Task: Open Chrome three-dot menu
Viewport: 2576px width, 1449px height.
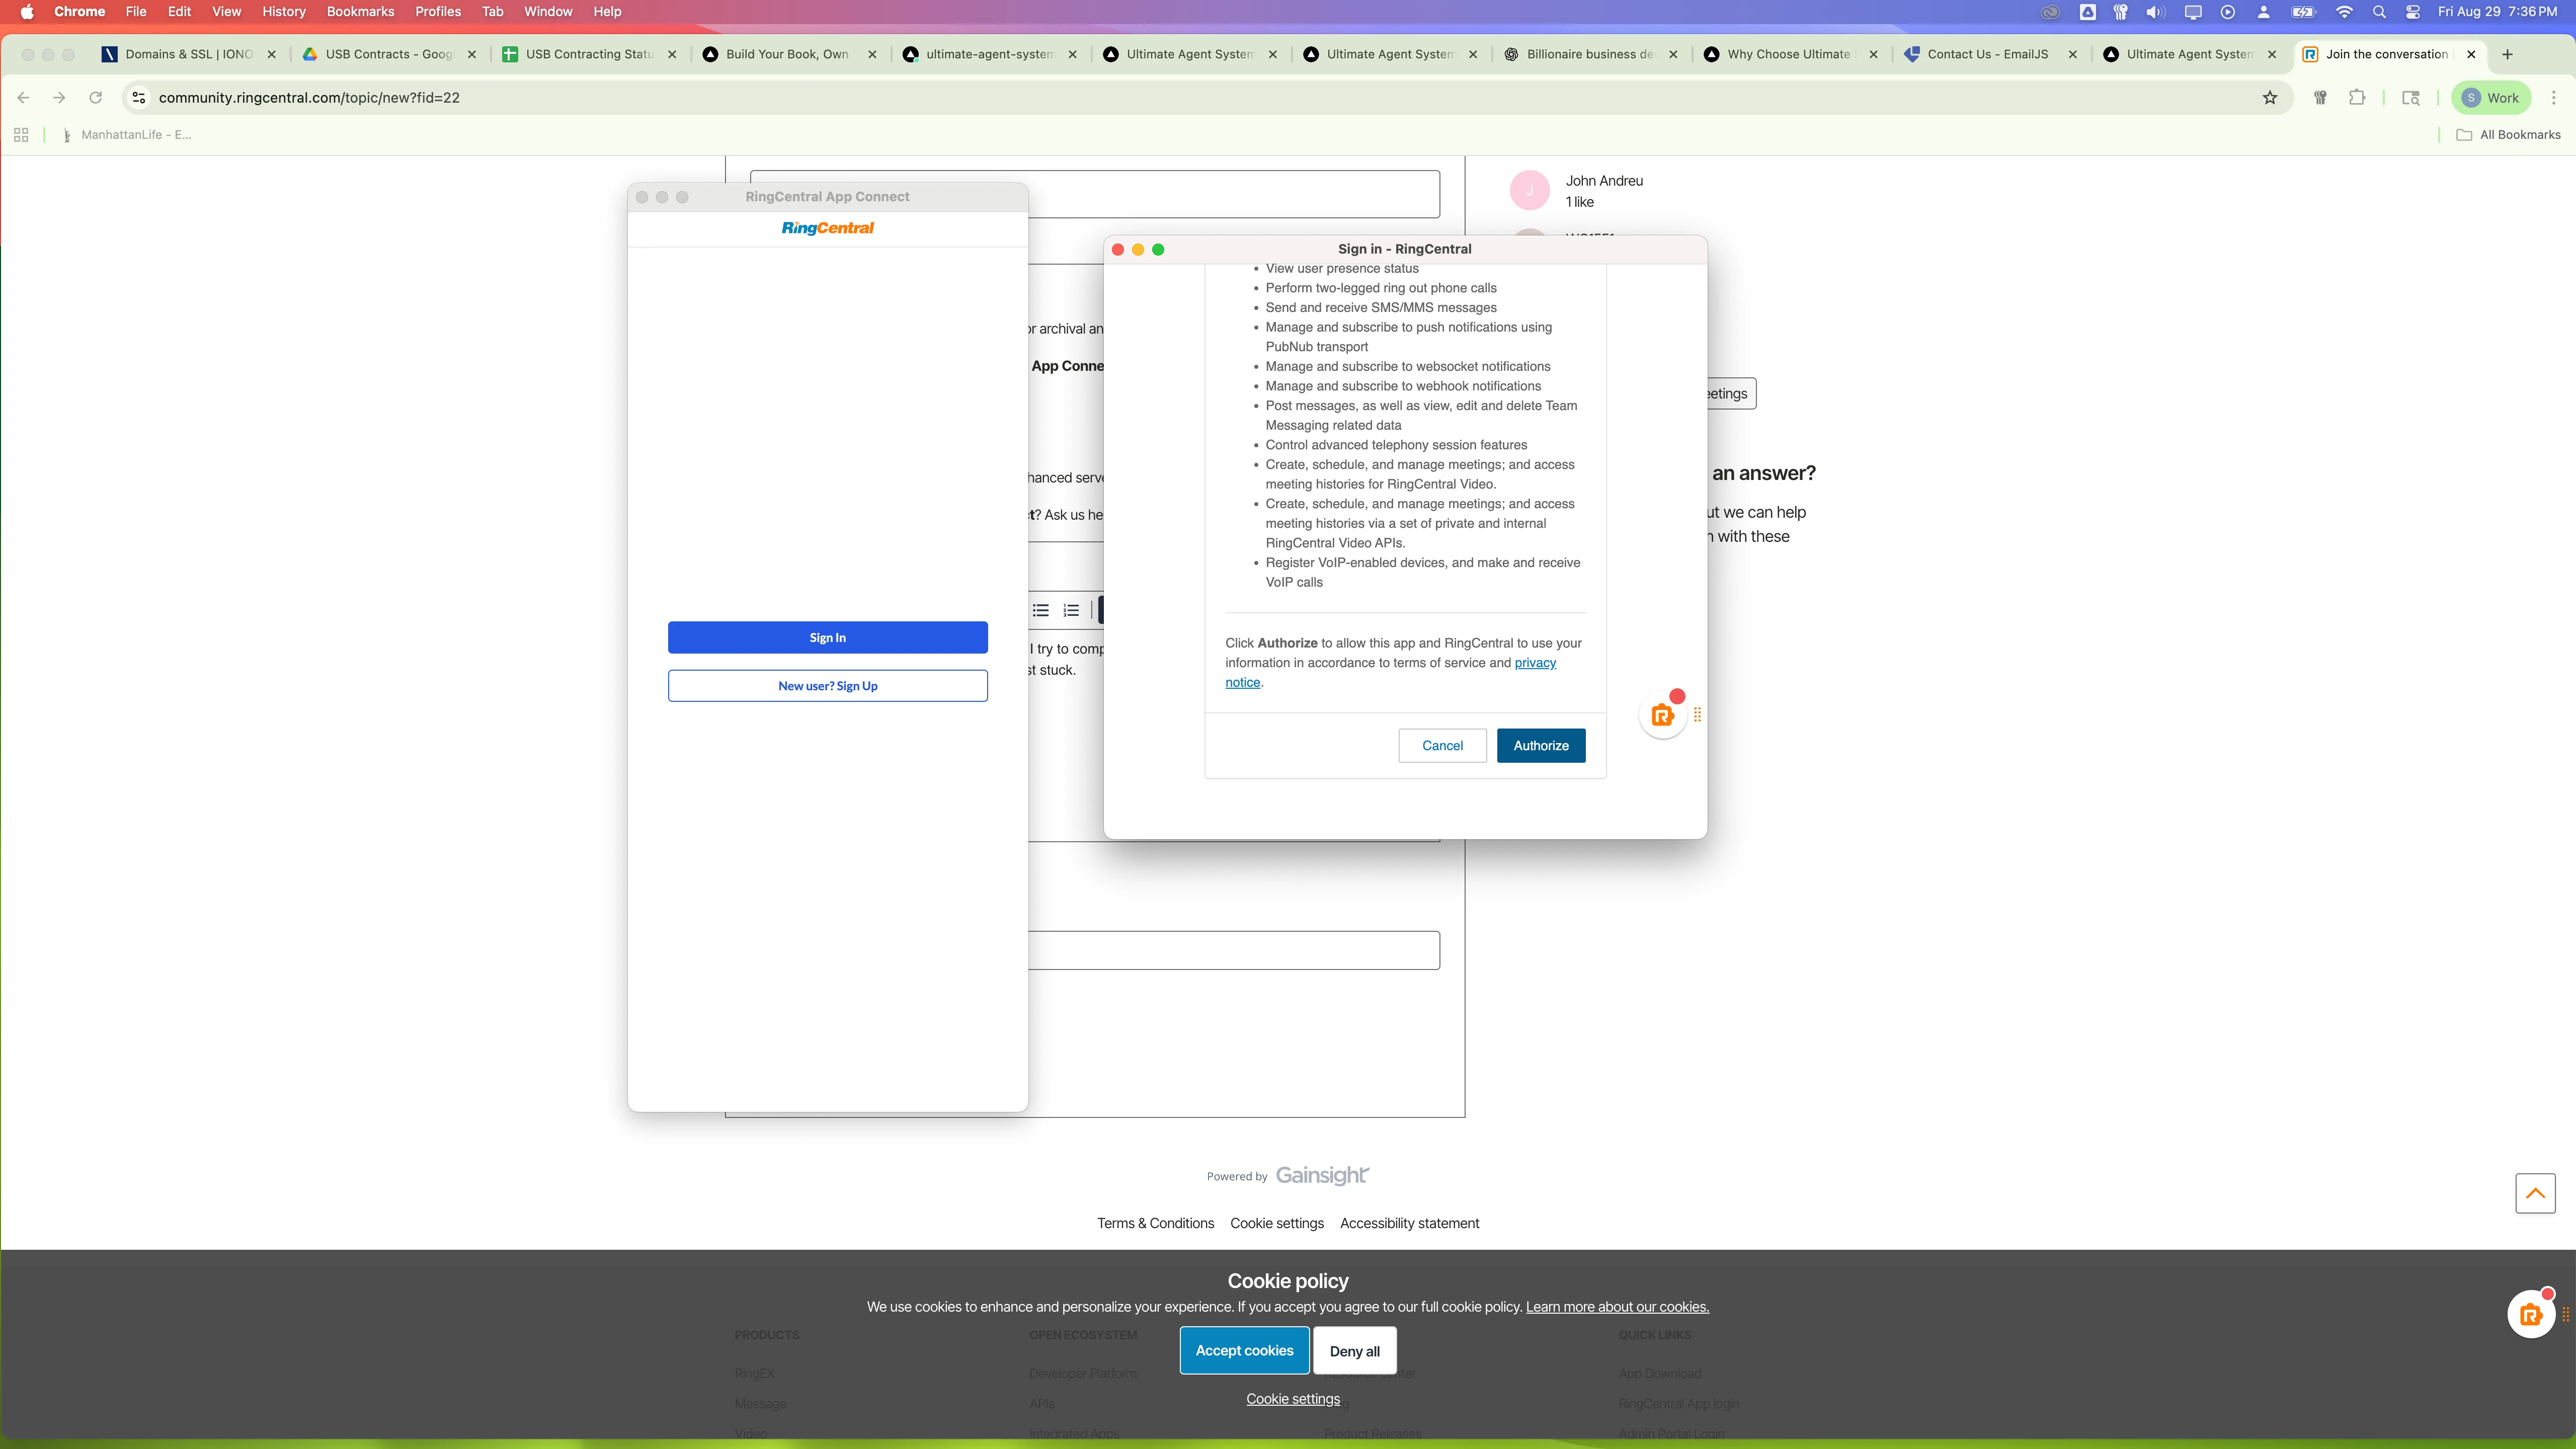Action: (2553, 98)
